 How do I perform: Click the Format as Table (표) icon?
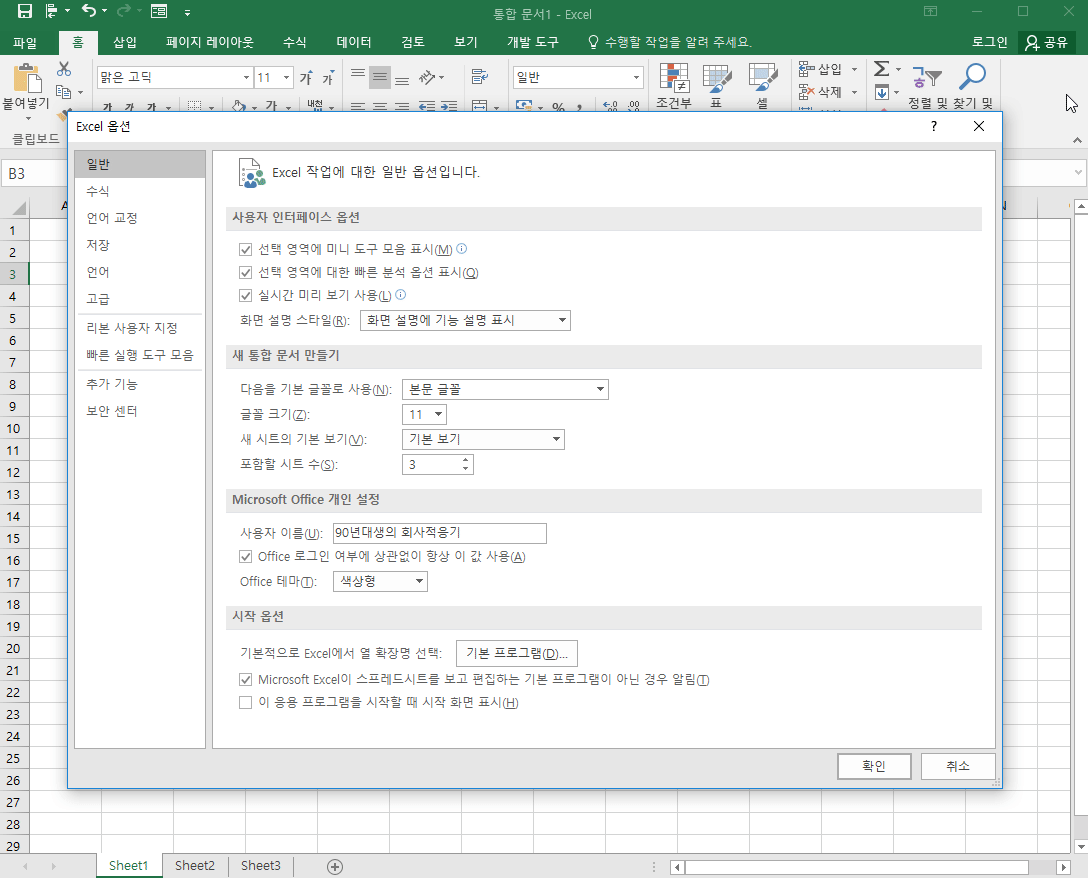coord(717,78)
